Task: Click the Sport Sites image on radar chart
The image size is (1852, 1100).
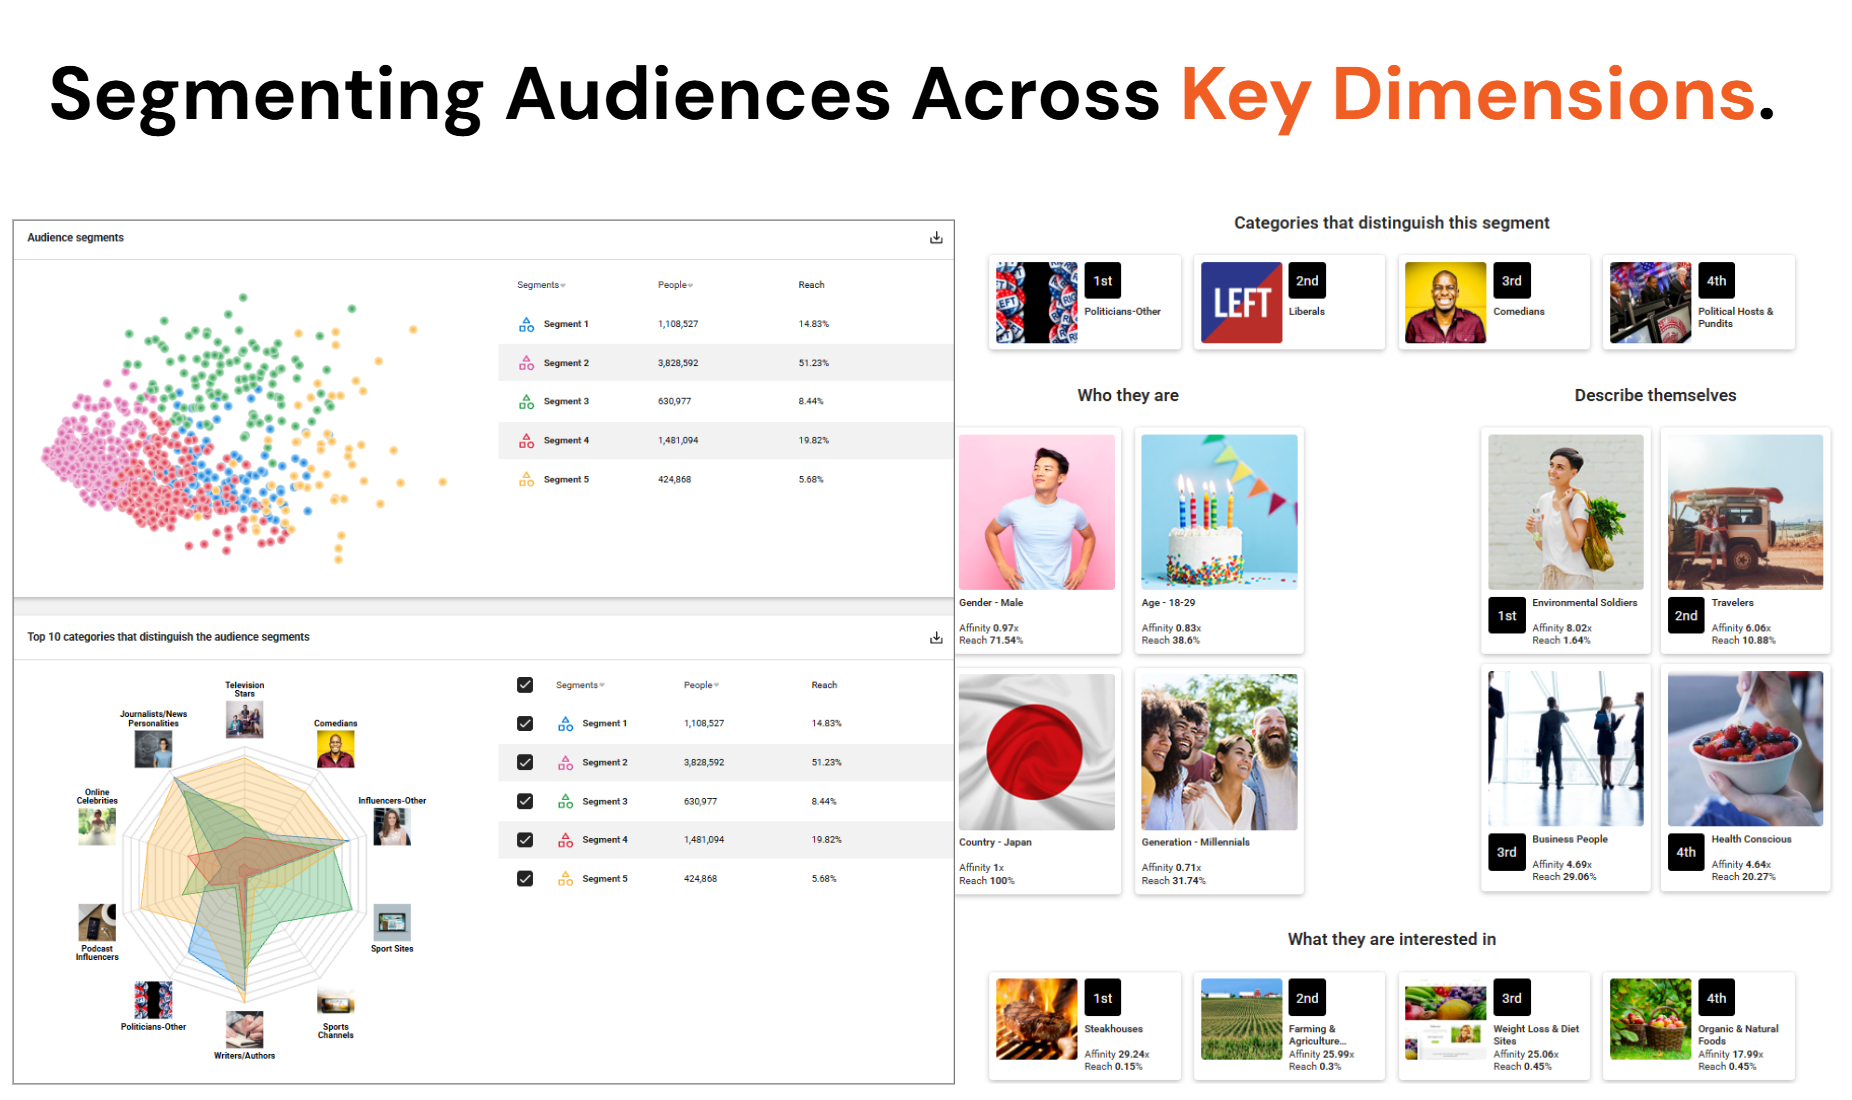Action: coord(392,922)
